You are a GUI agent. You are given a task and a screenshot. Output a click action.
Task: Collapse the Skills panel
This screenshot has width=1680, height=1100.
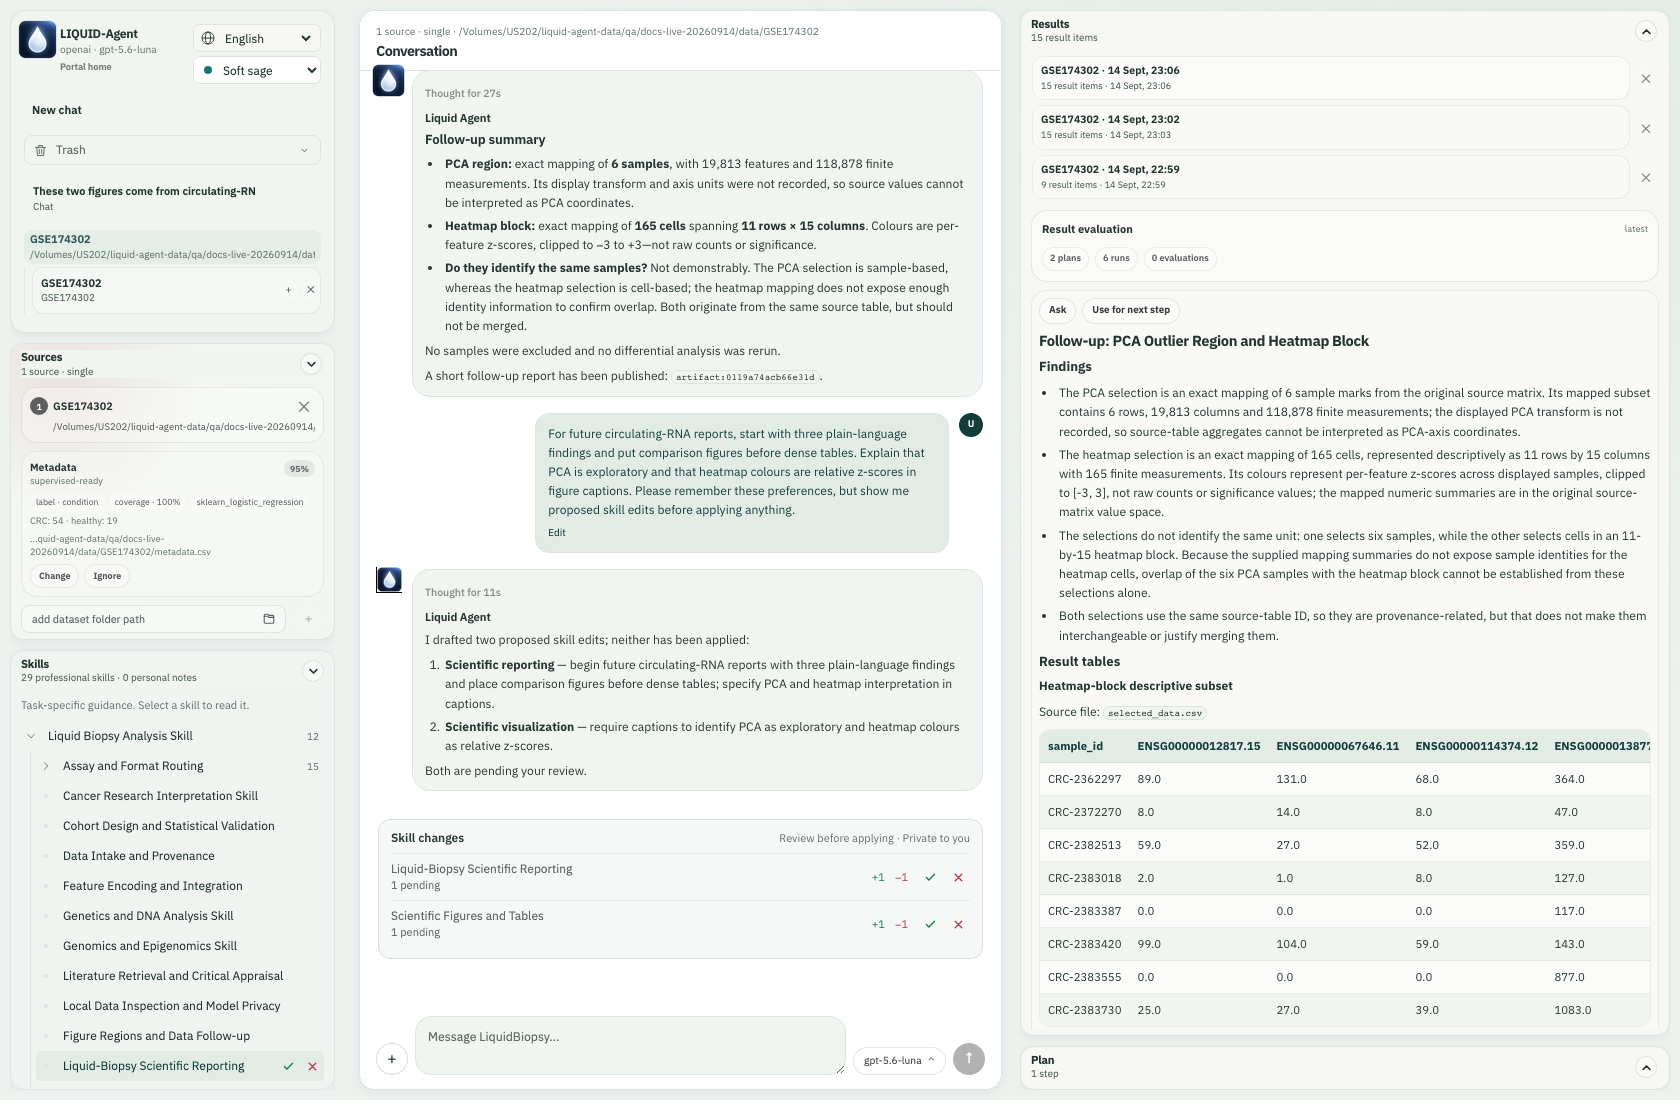click(x=312, y=671)
